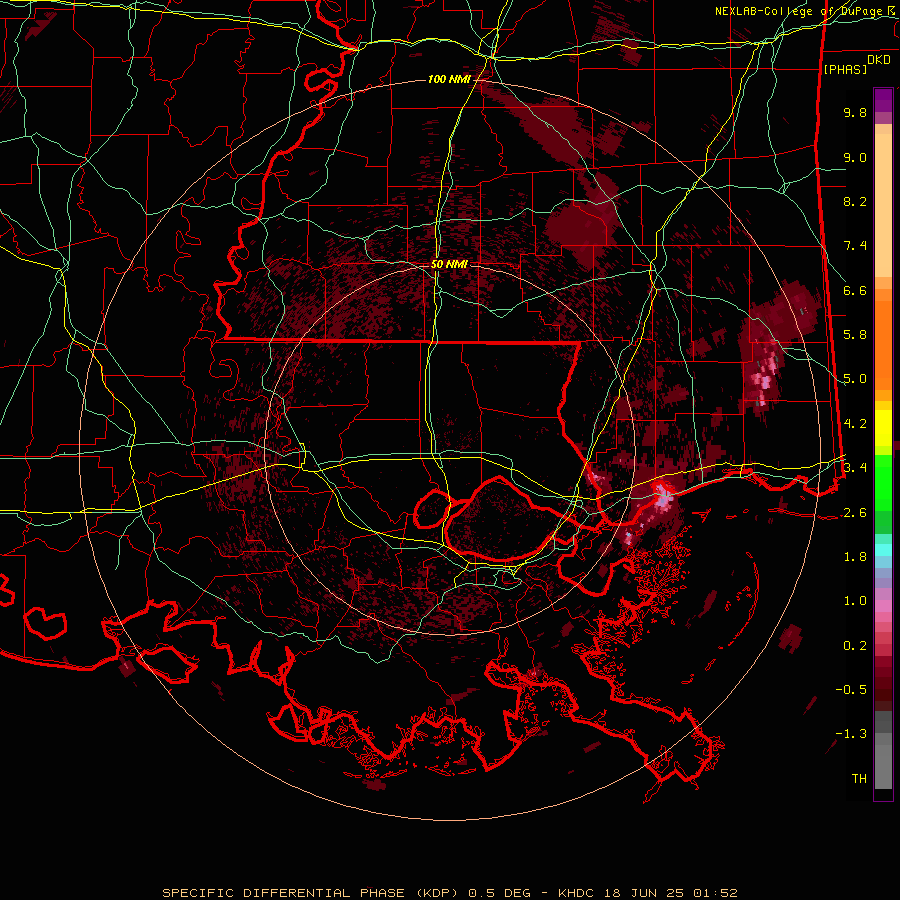Pick the purple swatch at legend top
This screenshot has height=900, width=900.
click(883, 100)
